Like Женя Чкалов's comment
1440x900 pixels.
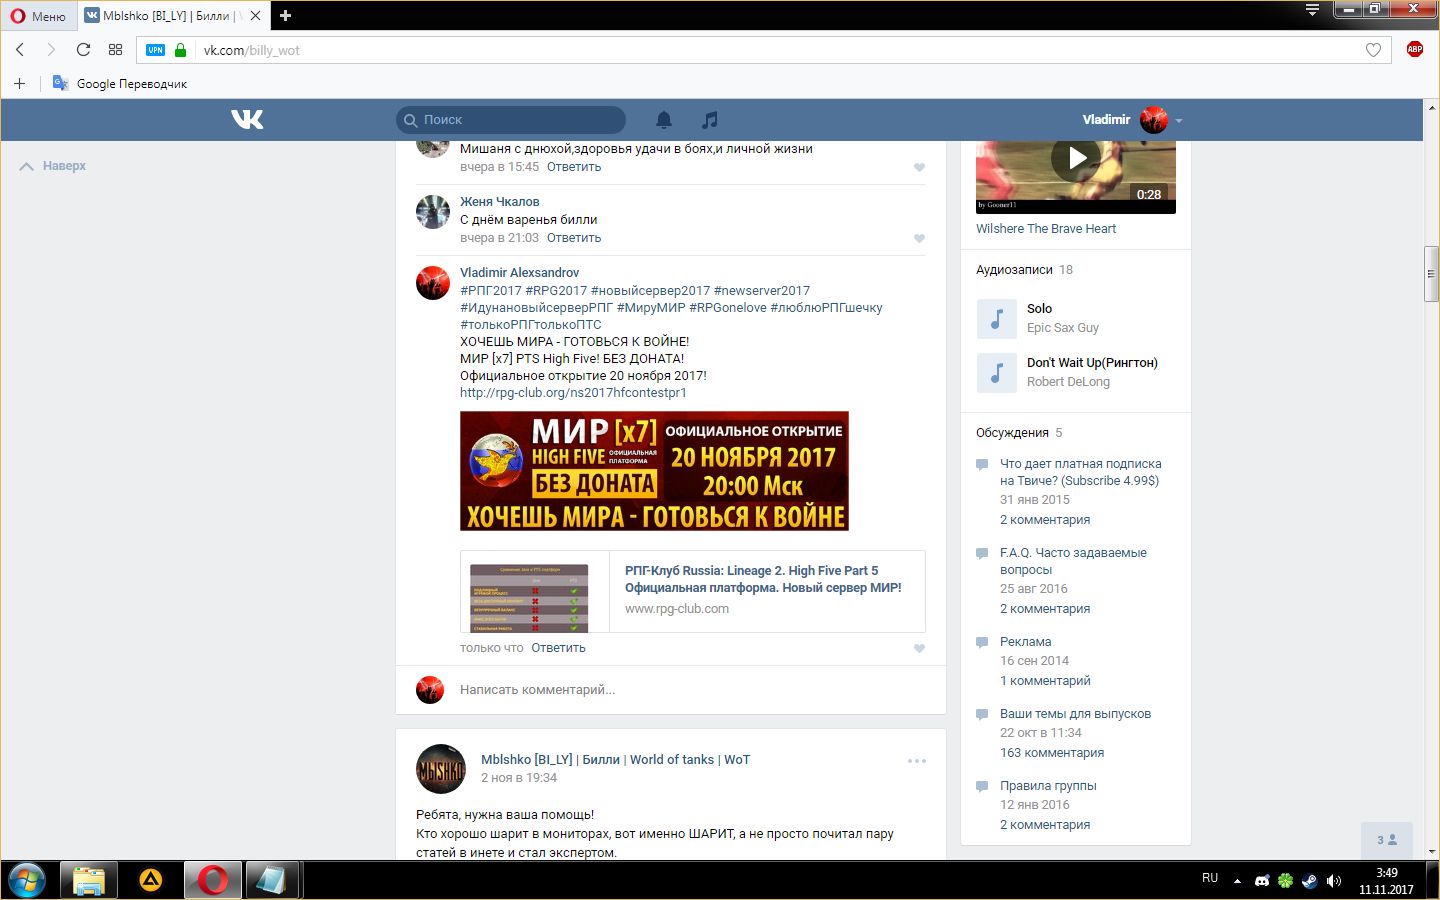[919, 238]
